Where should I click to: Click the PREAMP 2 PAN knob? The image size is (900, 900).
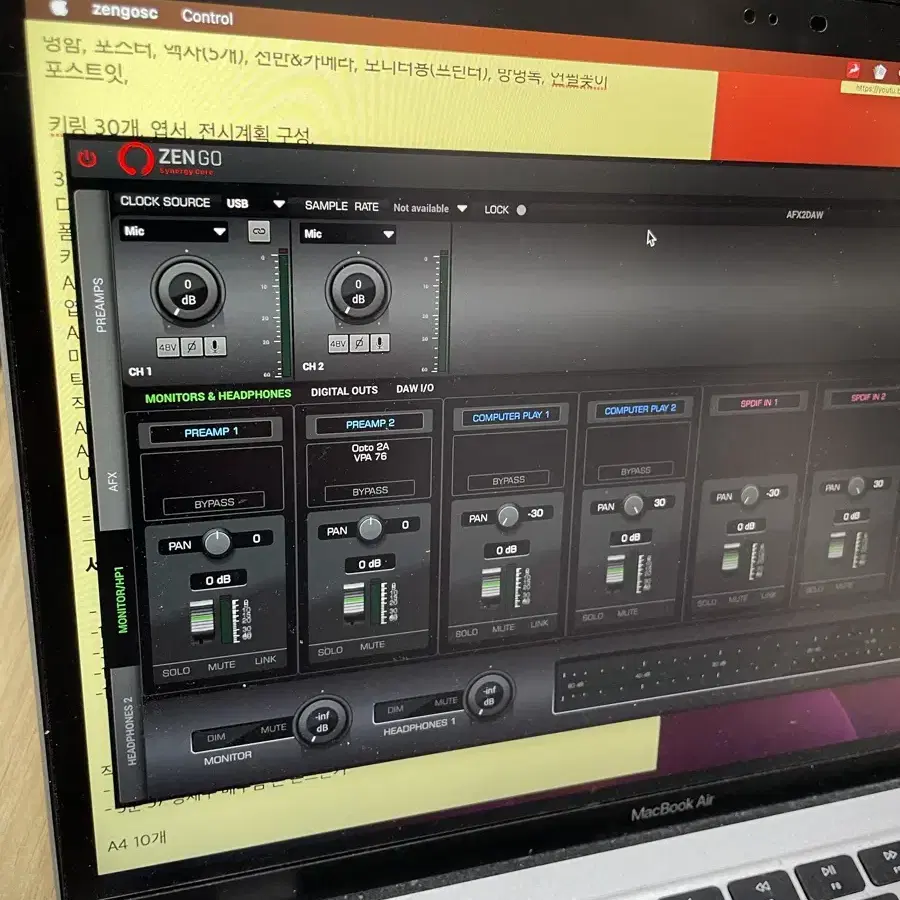pos(370,529)
